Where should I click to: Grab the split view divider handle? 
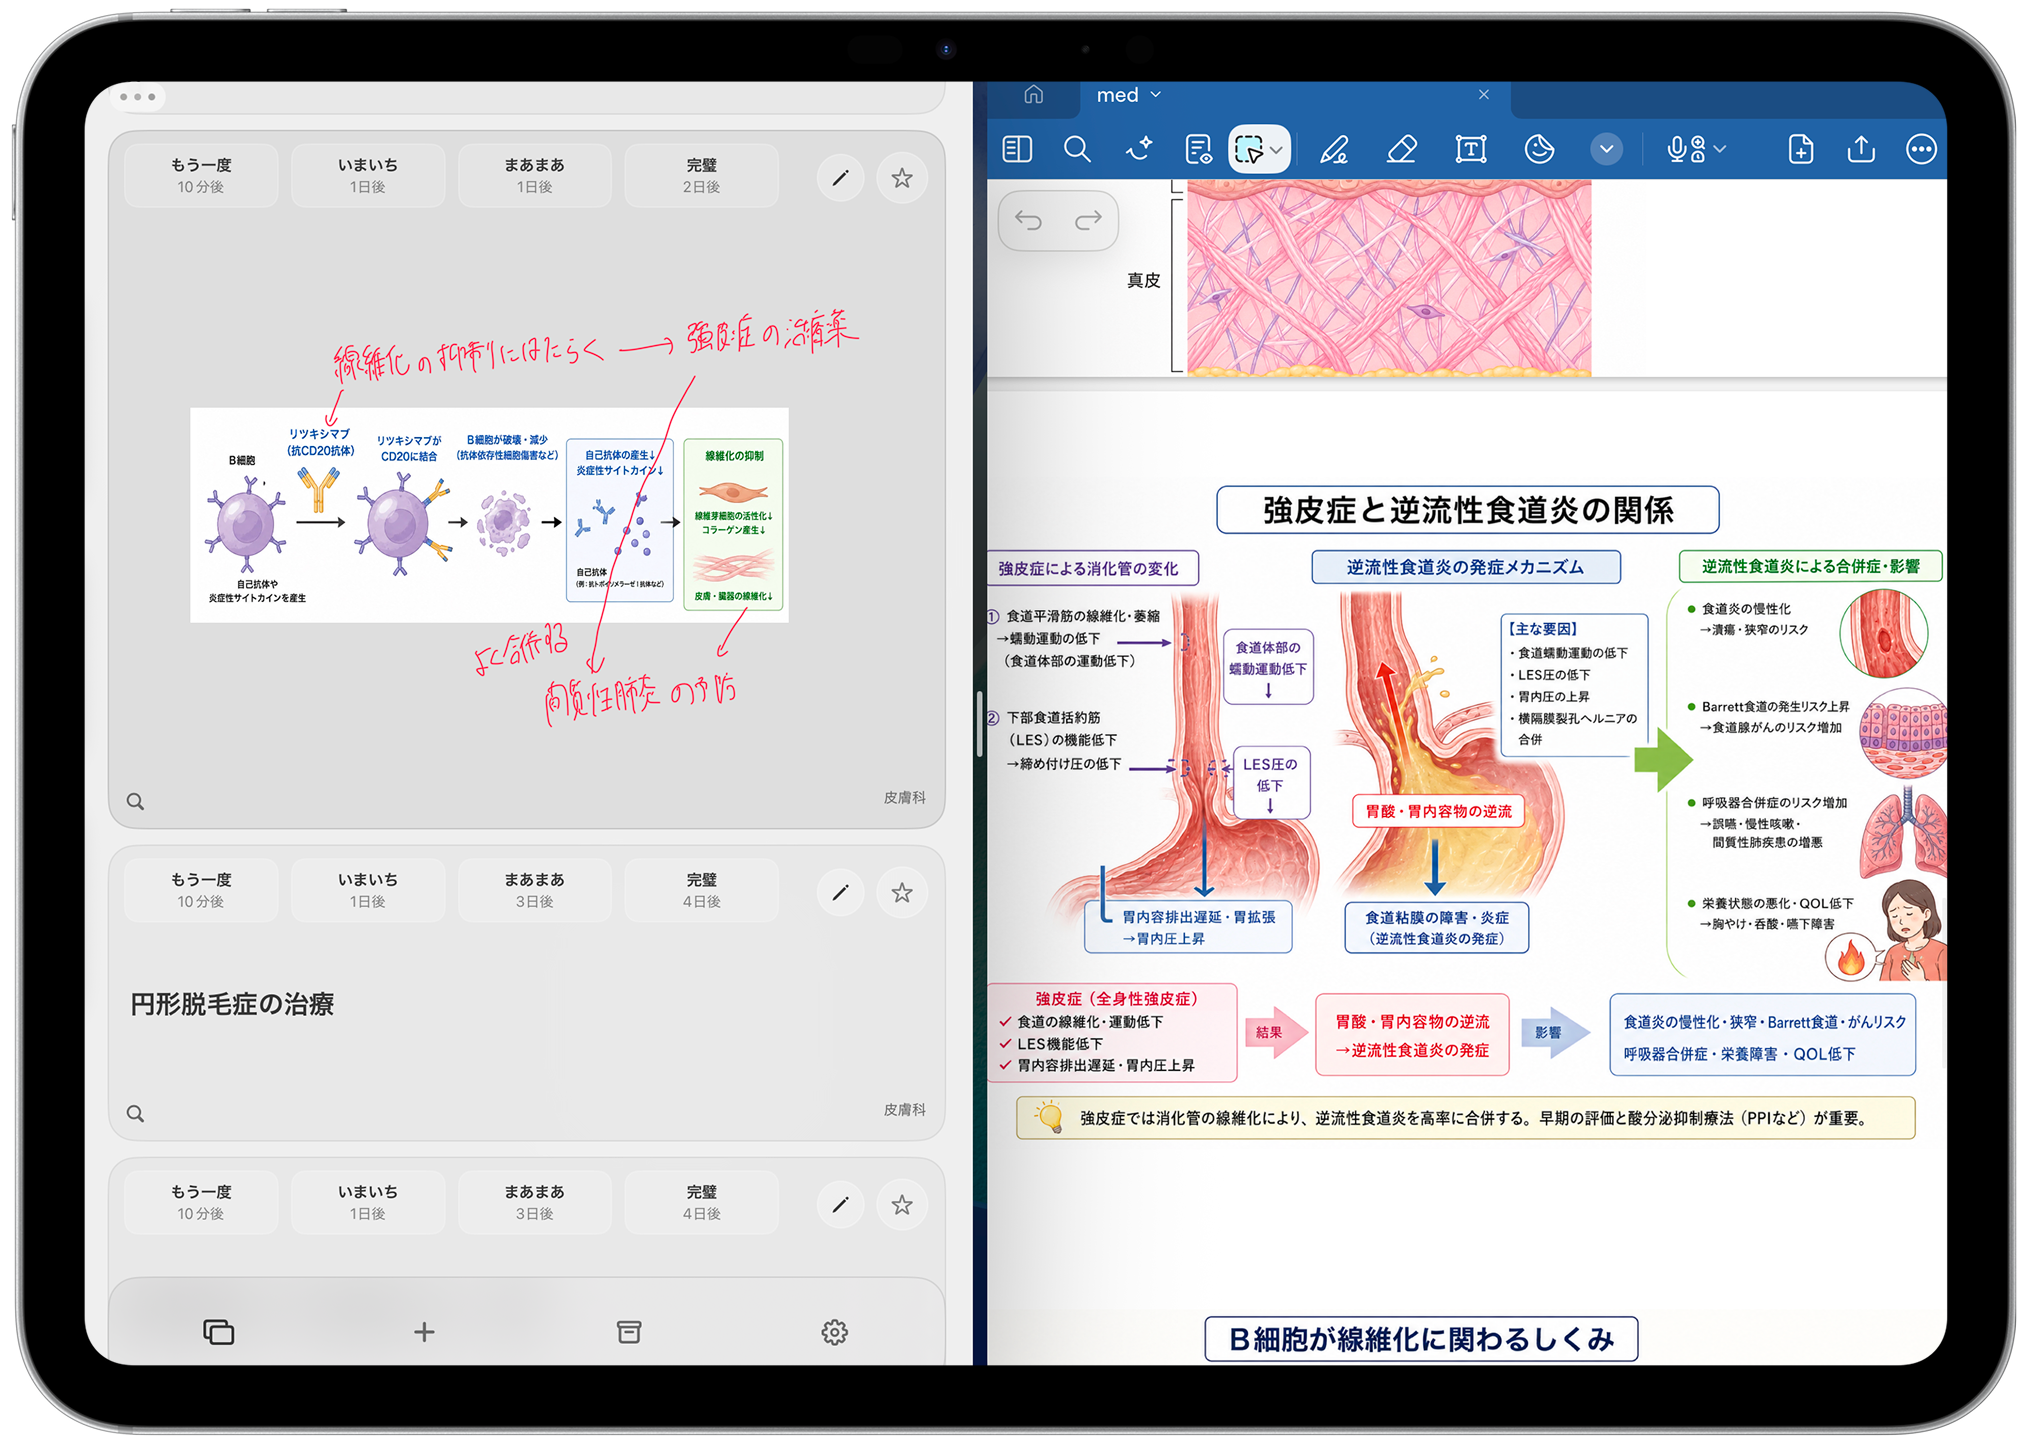point(980,724)
